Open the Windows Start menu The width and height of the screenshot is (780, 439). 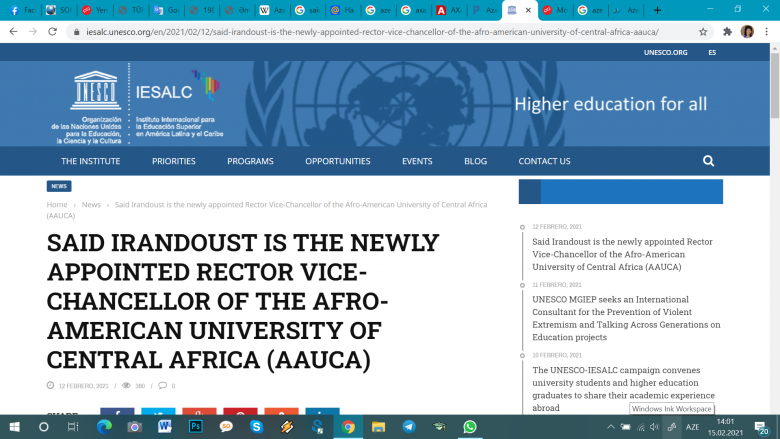pos(14,427)
